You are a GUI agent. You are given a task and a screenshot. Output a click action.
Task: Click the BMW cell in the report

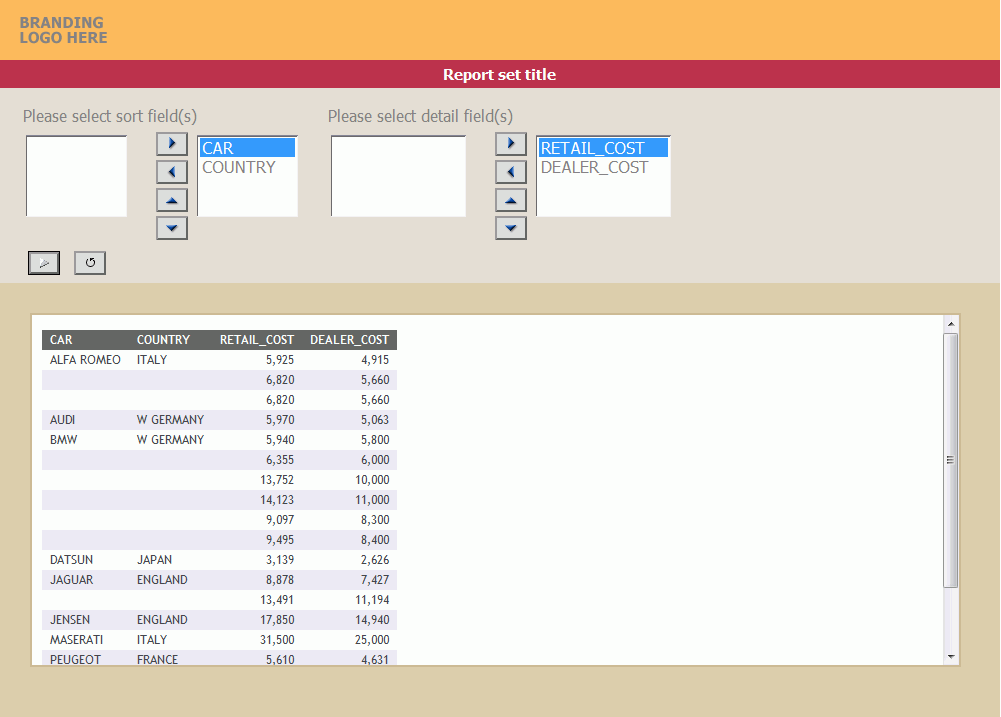point(64,439)
